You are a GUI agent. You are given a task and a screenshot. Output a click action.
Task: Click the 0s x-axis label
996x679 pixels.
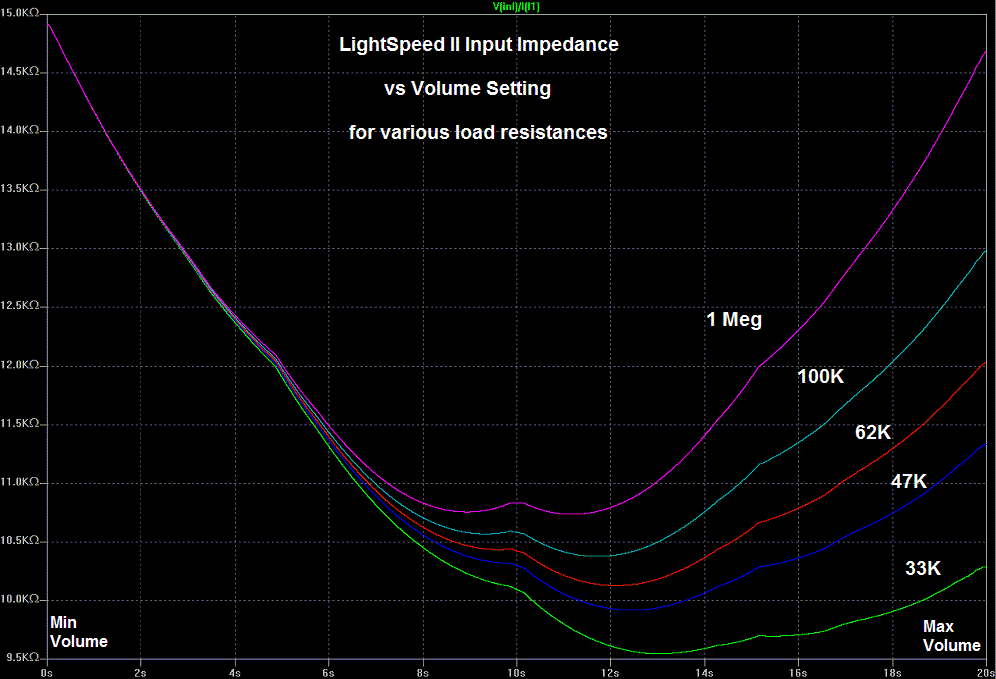click(x=46, y=673)
